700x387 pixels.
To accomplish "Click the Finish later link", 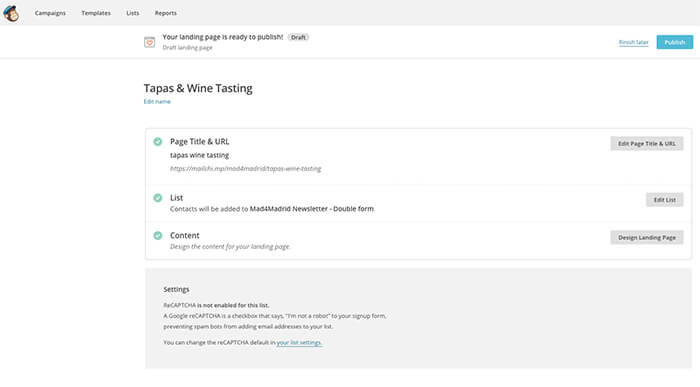I will point(633,42).
